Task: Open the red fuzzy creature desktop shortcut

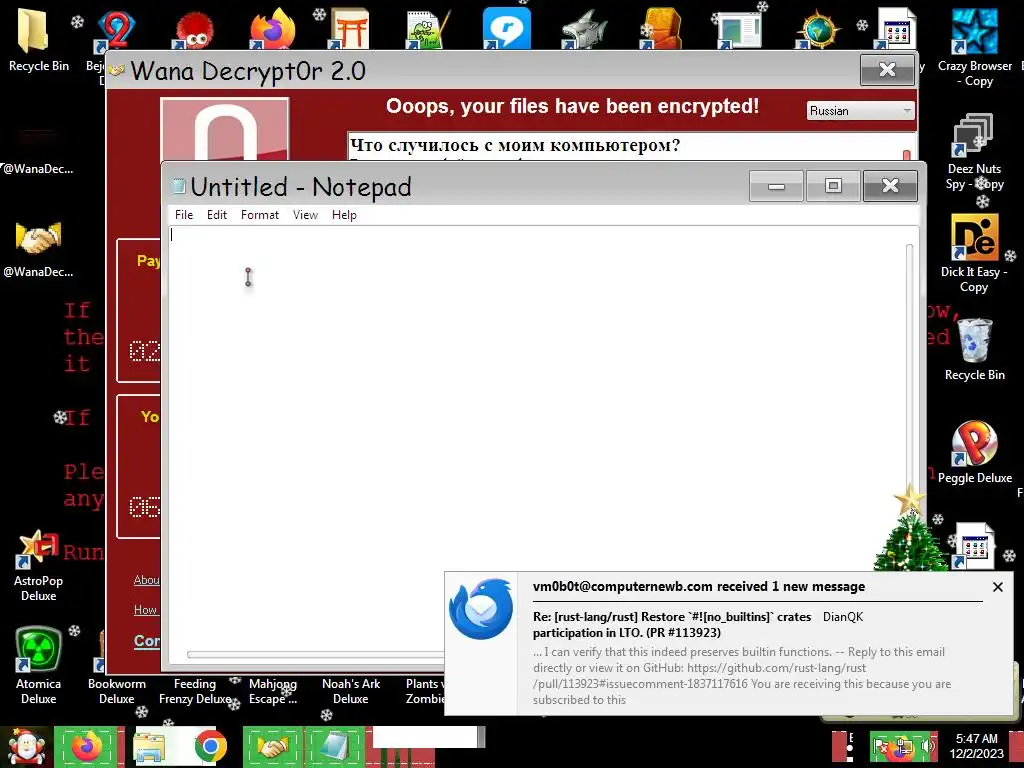Action: point(195,31)
